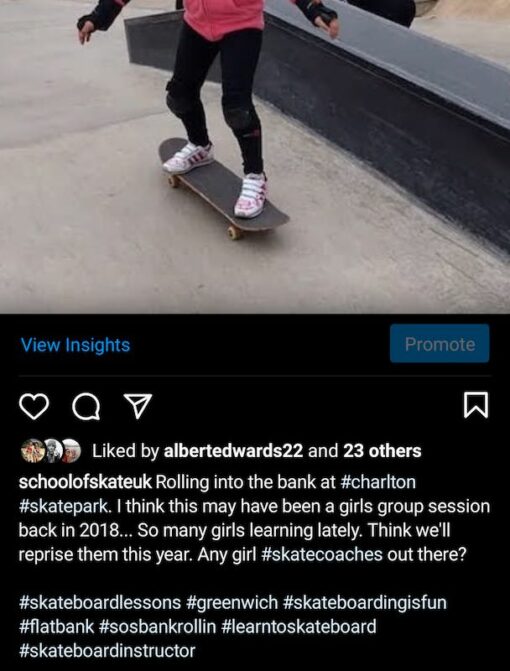Open comments via speech bubble icon
510x671 pixels.
(x=86, y=406)
